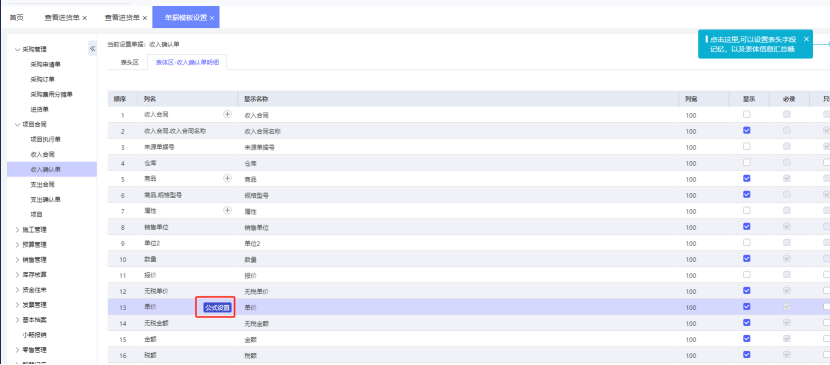Switch to the 首页 tab
This screenshot has width=830, height=365.
17,17
